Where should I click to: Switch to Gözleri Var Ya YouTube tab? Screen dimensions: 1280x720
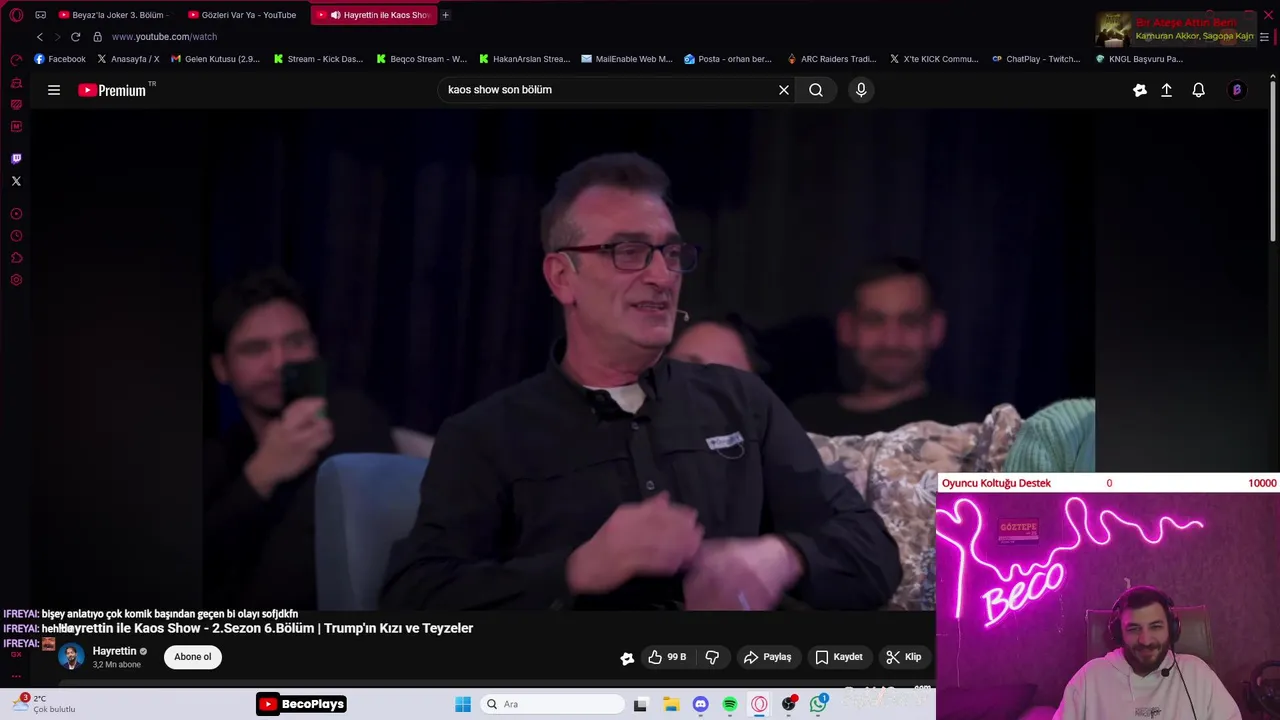tap(244, 15)
